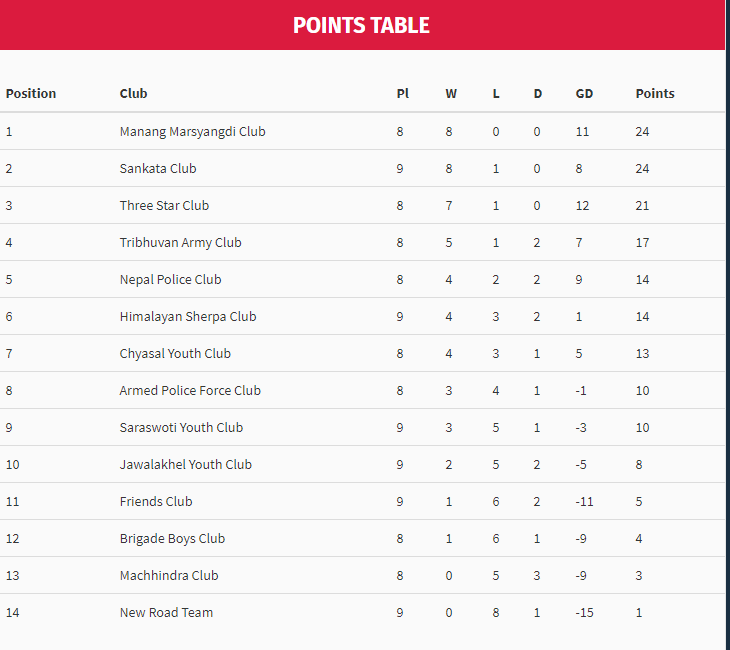
Task: Open the Three Star Club entry
Action: coord(164,205)
